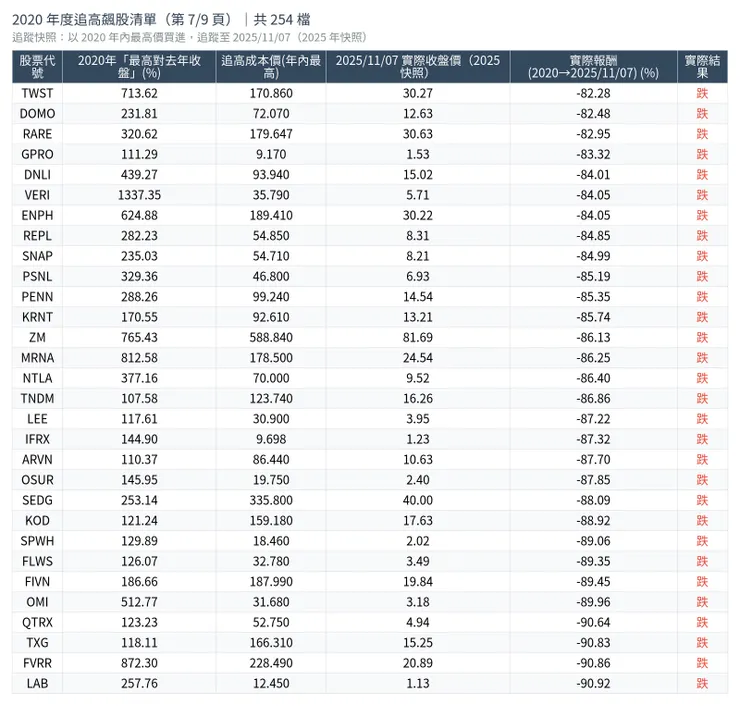This screenshot has height=706, width=740.
Task: Click the 2025/11/07 實際收盤價 column header
Action: pos(418,67)
